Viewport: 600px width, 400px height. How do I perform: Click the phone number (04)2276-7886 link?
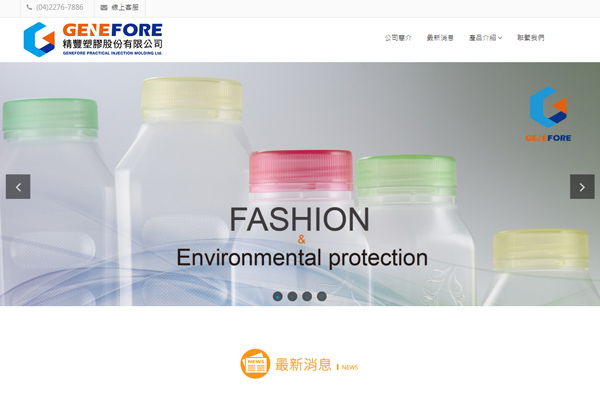pyautogui.click(x=59, y=7)
